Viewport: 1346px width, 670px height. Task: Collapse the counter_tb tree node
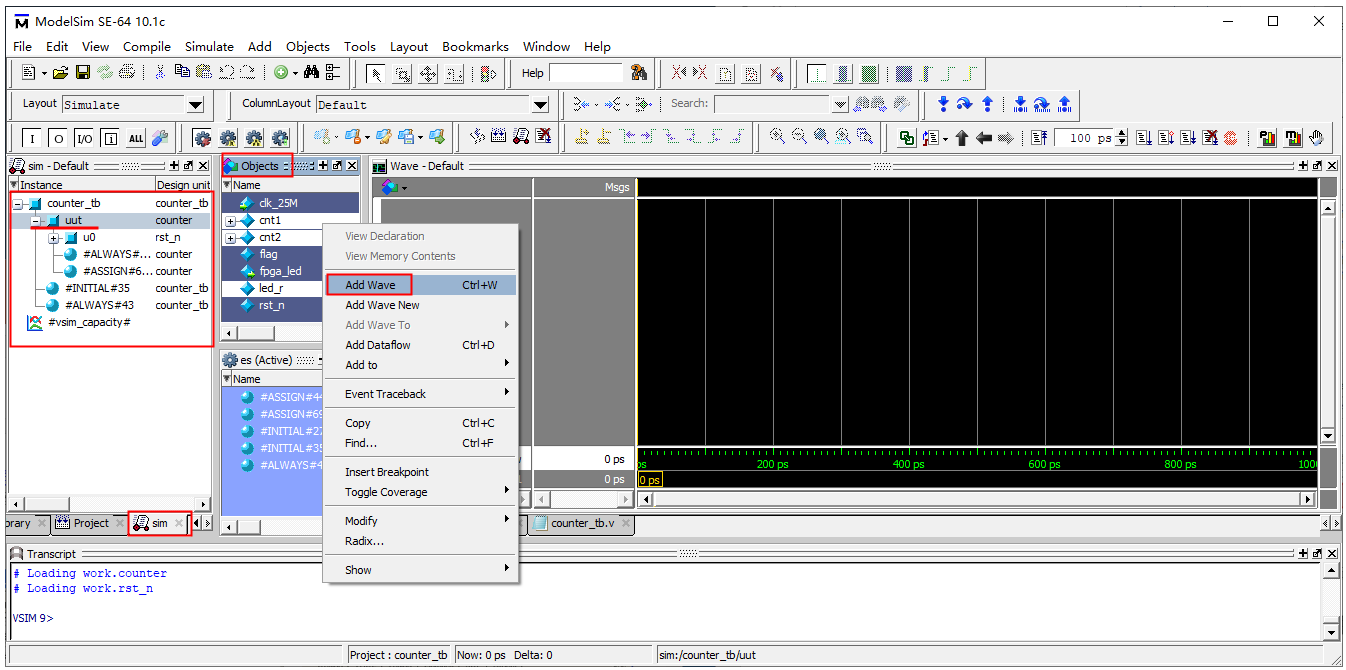(17, 204)
